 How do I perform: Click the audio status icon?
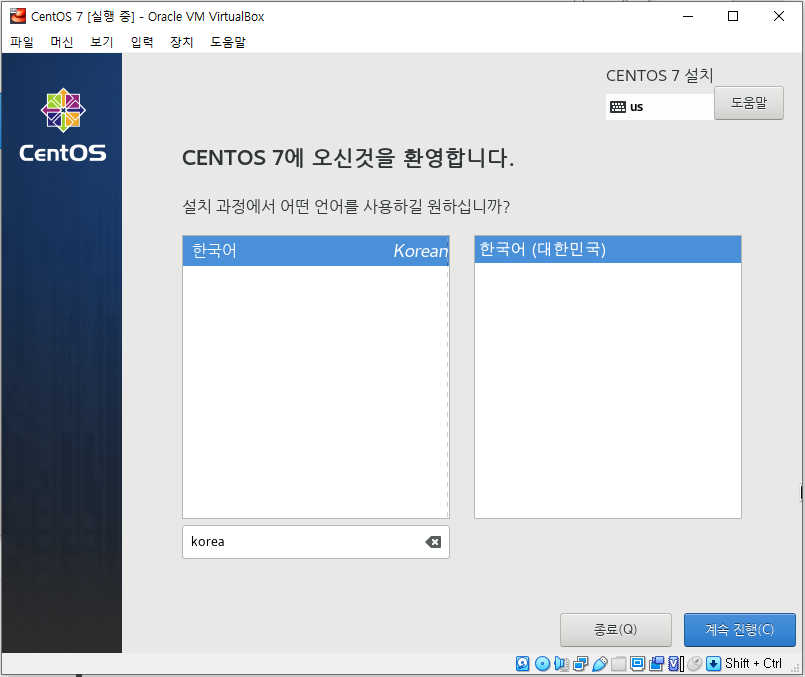point(562,664)
